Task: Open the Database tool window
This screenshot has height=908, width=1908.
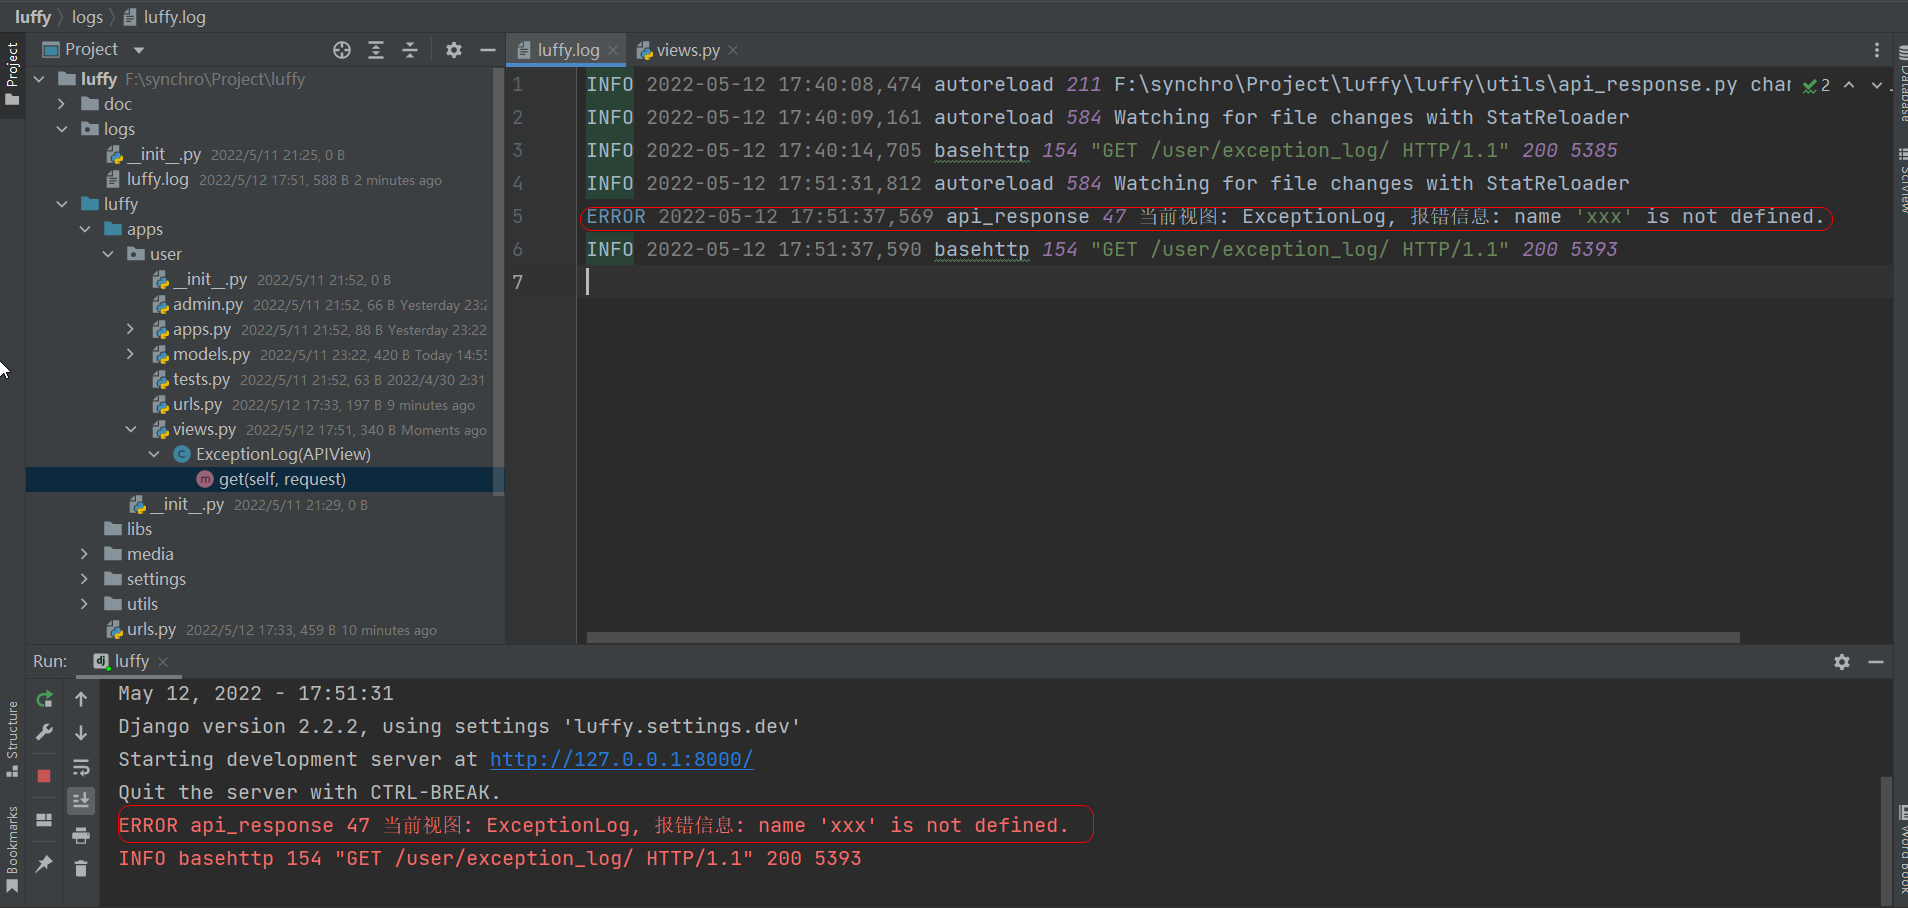Action: pos(1902,85)
